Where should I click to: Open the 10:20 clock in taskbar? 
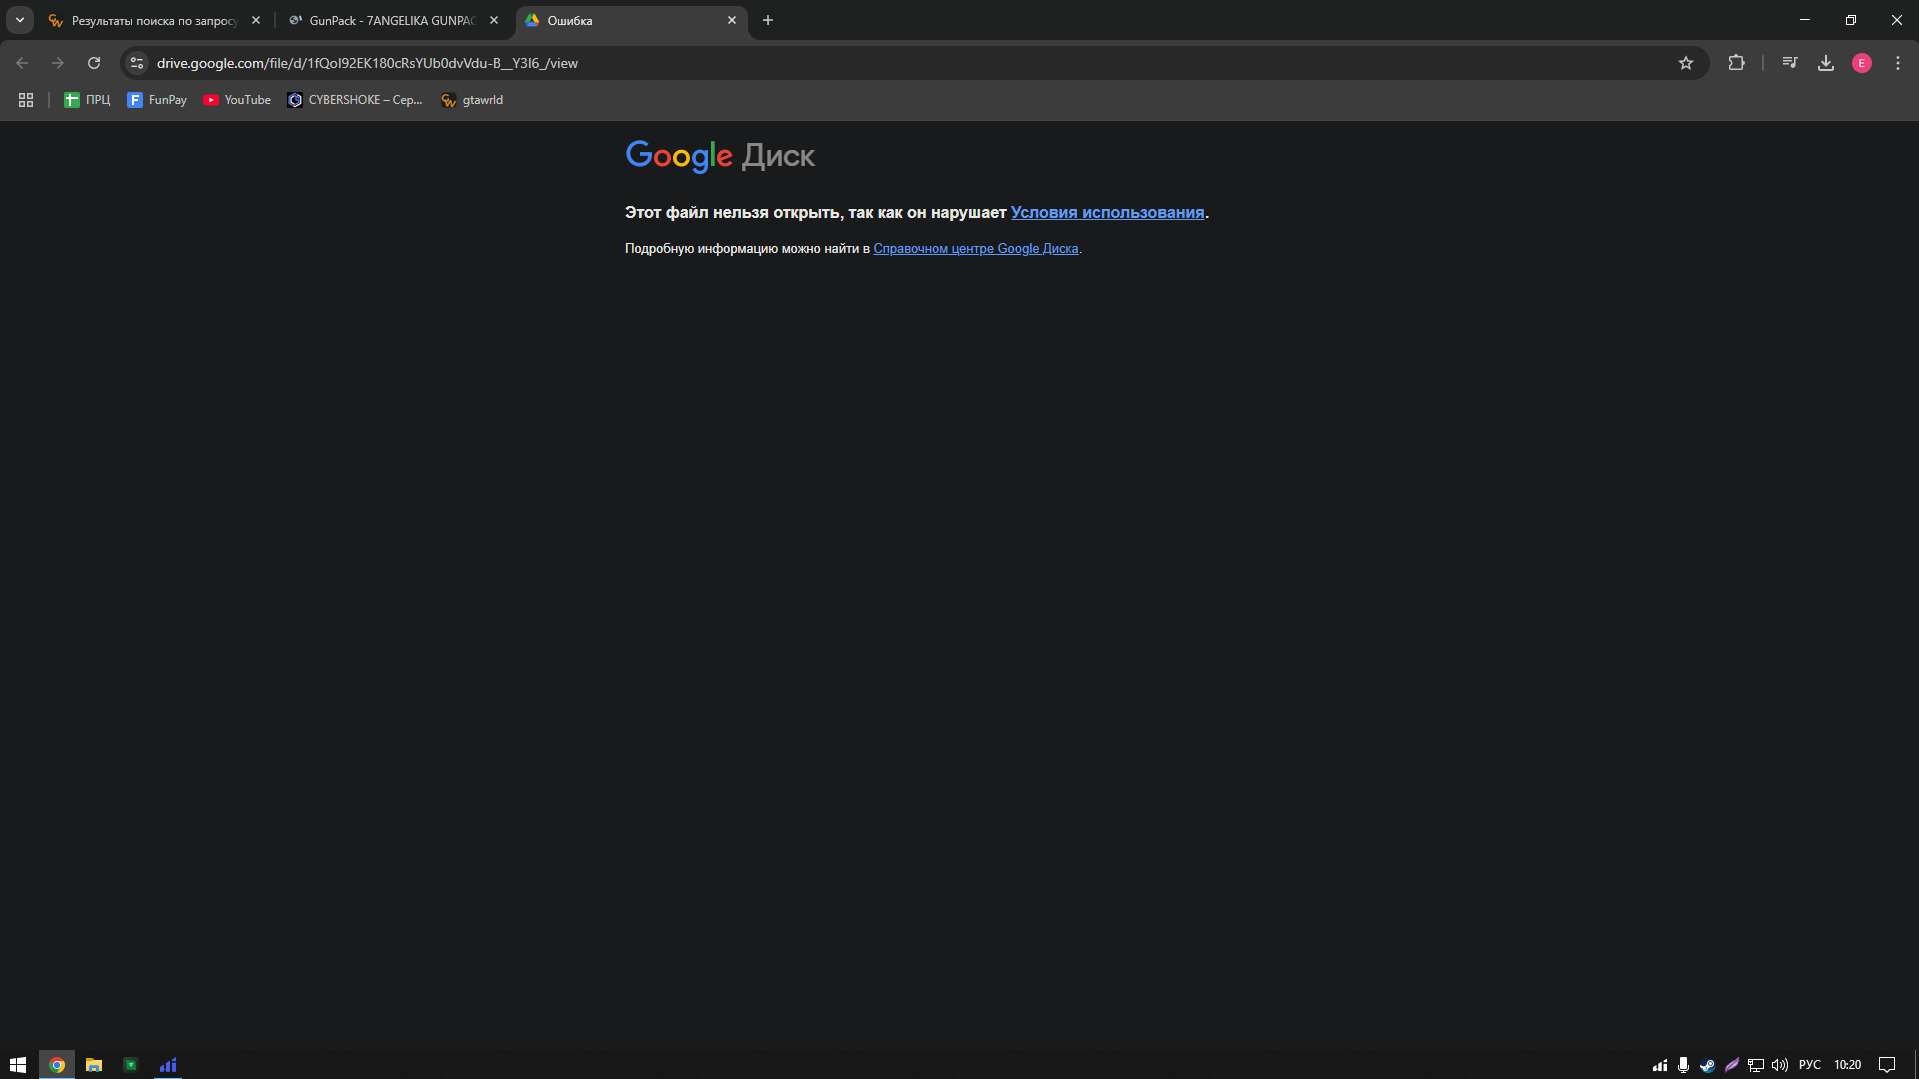click(1848, 1065)
